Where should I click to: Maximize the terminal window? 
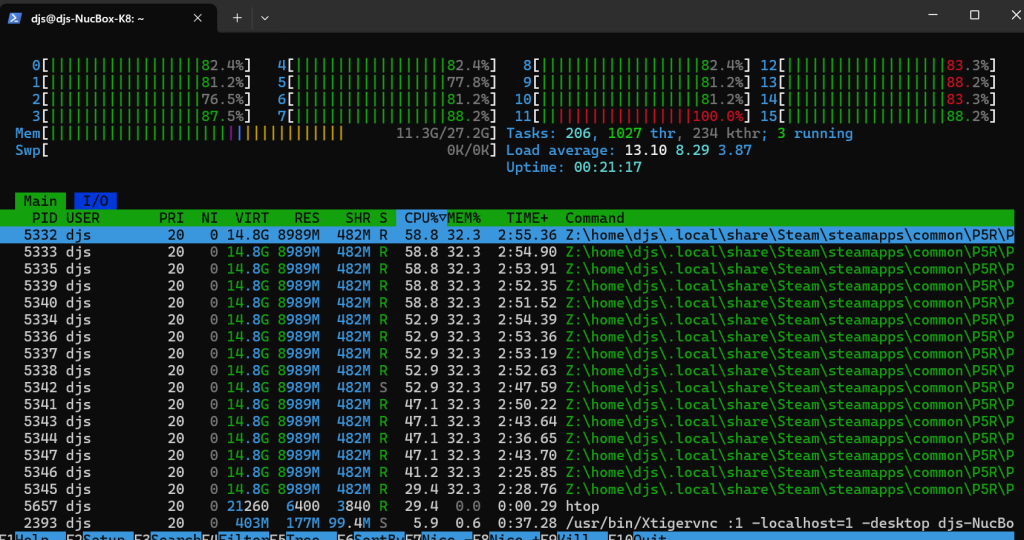(x=974, y=16)
